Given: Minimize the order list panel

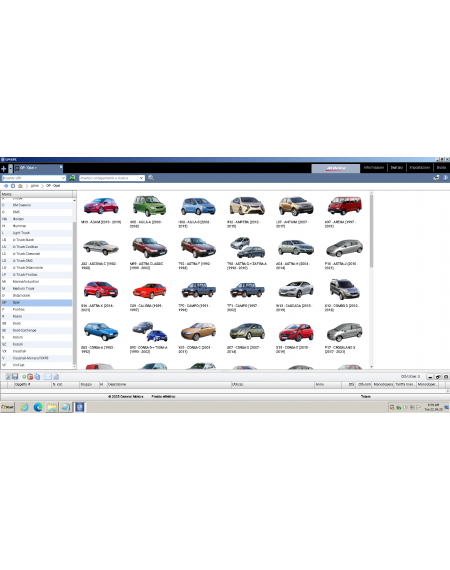Looking at the screenshot, I should coord(430,377).
